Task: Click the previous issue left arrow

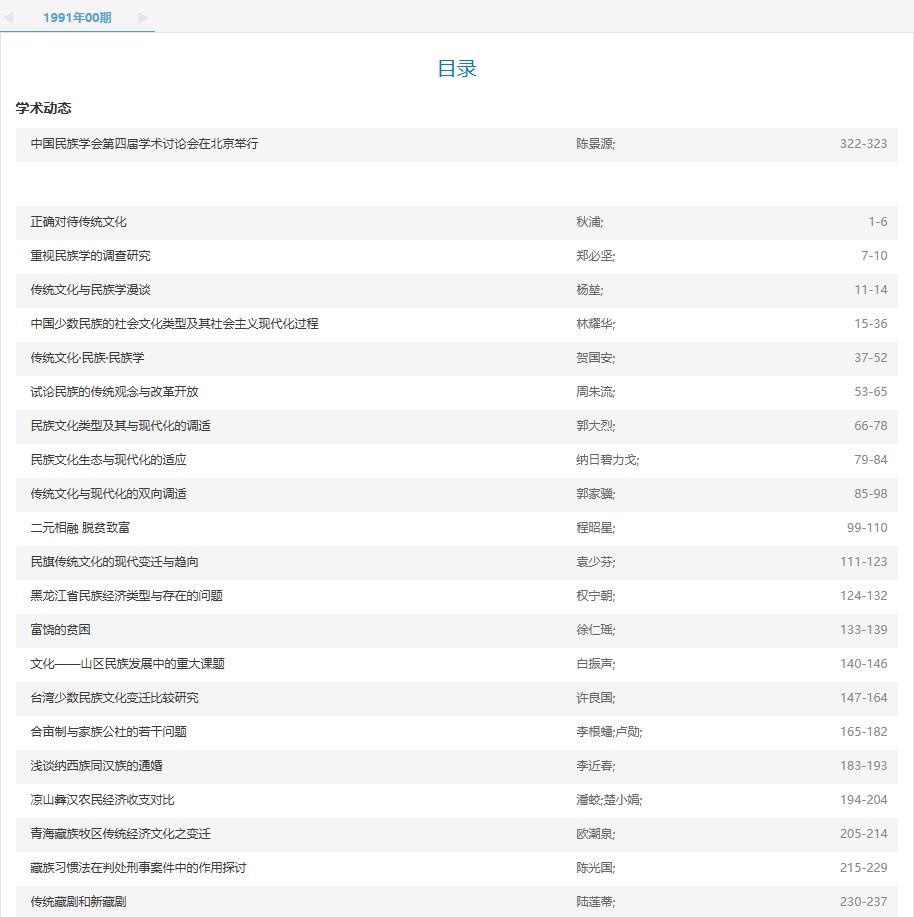Action: [x=8, y=18]
